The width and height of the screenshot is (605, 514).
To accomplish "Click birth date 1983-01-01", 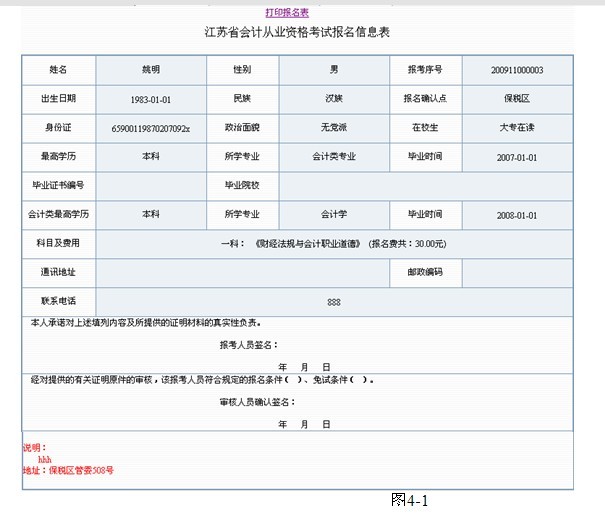I will coord(151,100).
